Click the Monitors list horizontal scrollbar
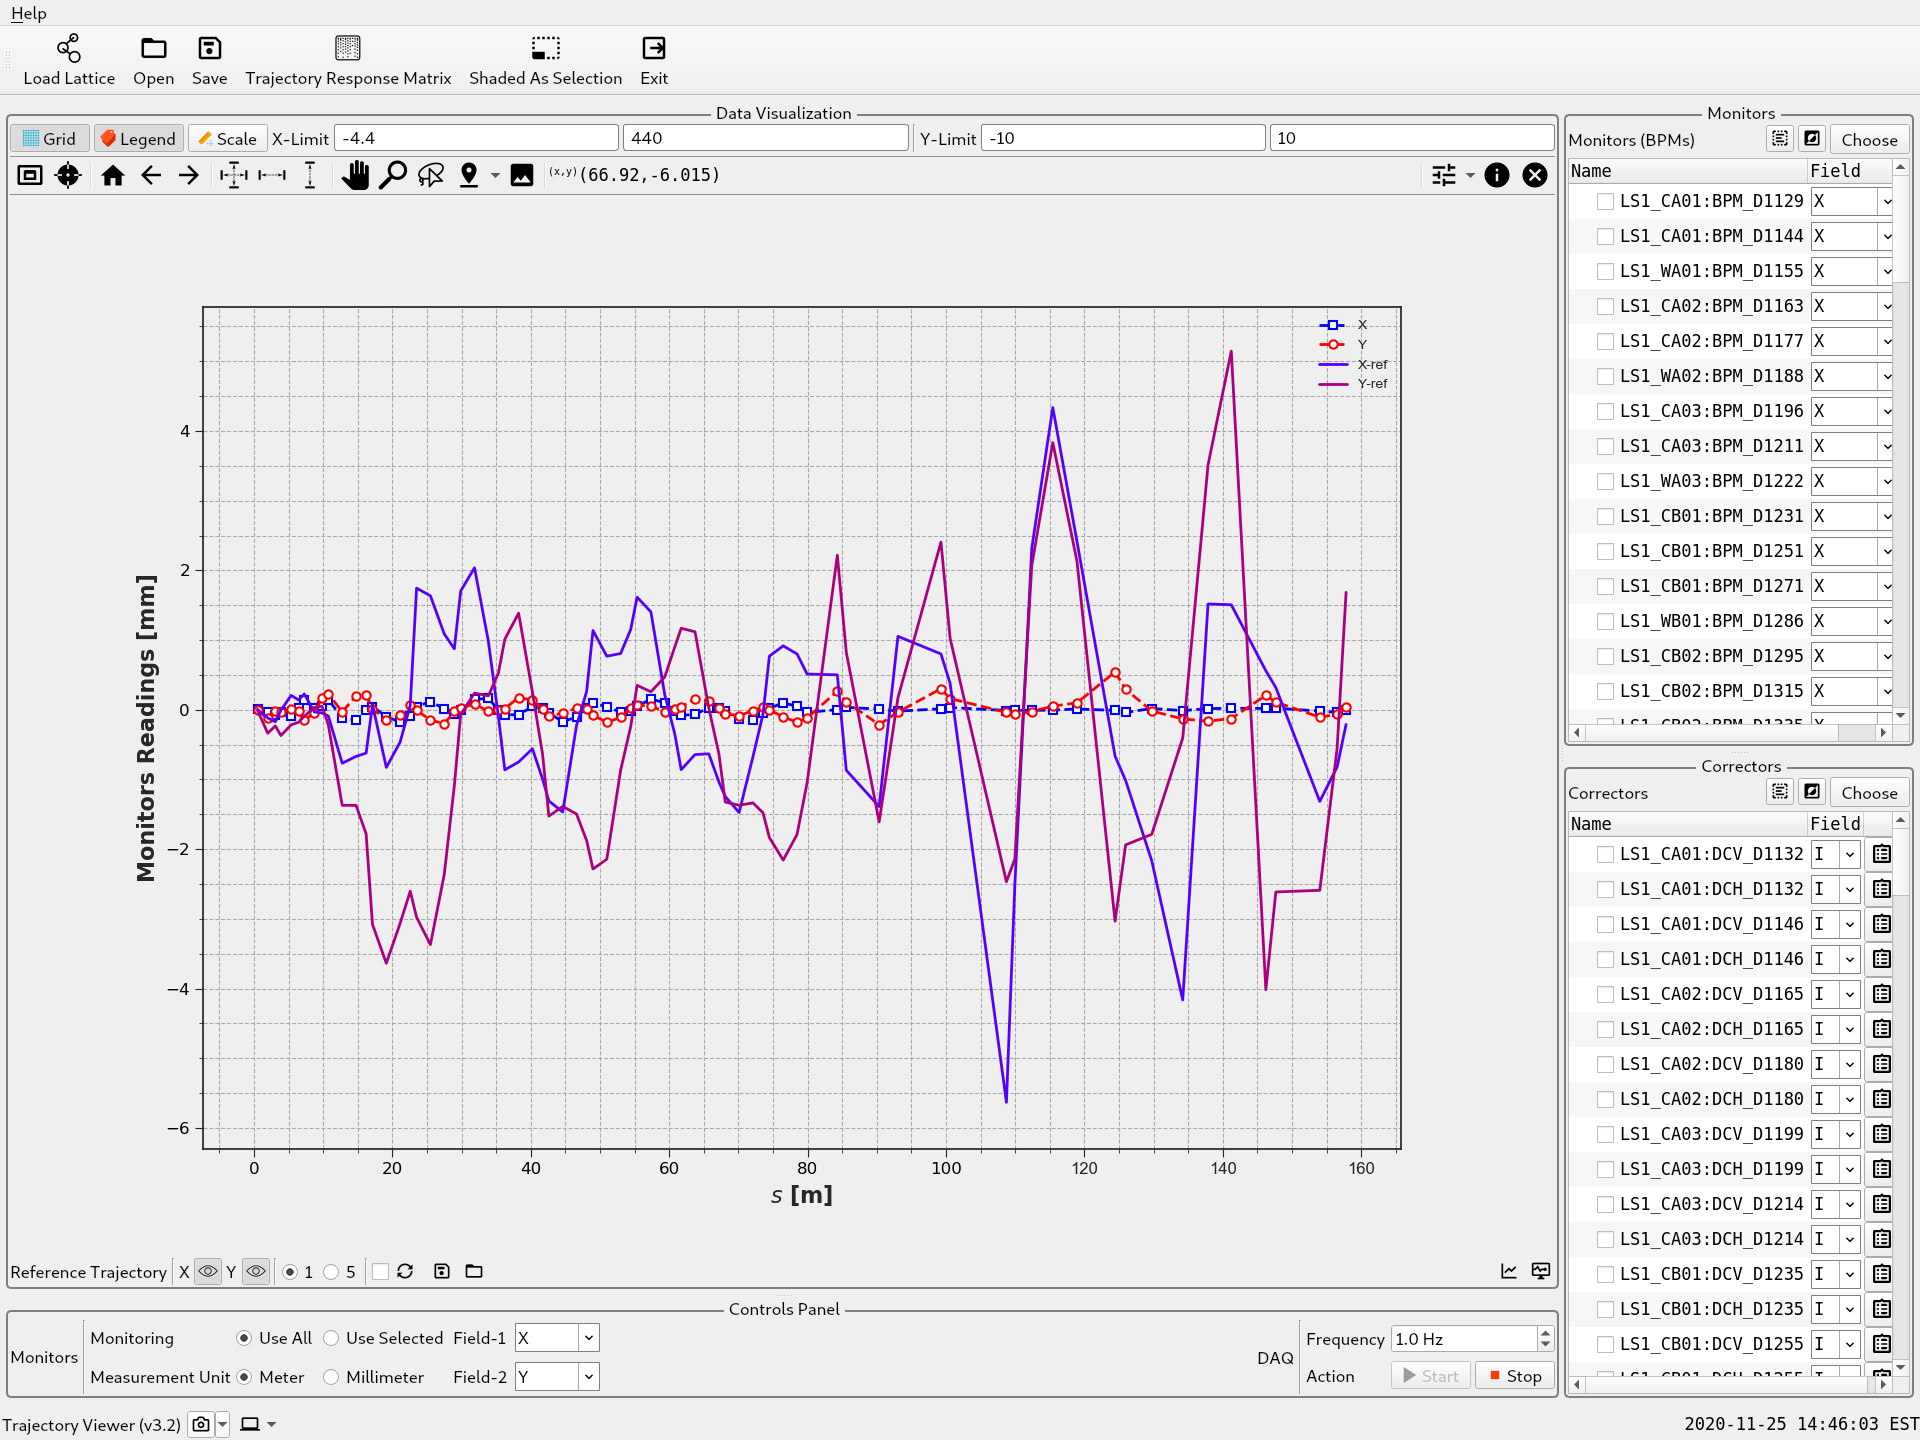The width and height of the screenshot is (1920, 1440). coord(1730,732)
